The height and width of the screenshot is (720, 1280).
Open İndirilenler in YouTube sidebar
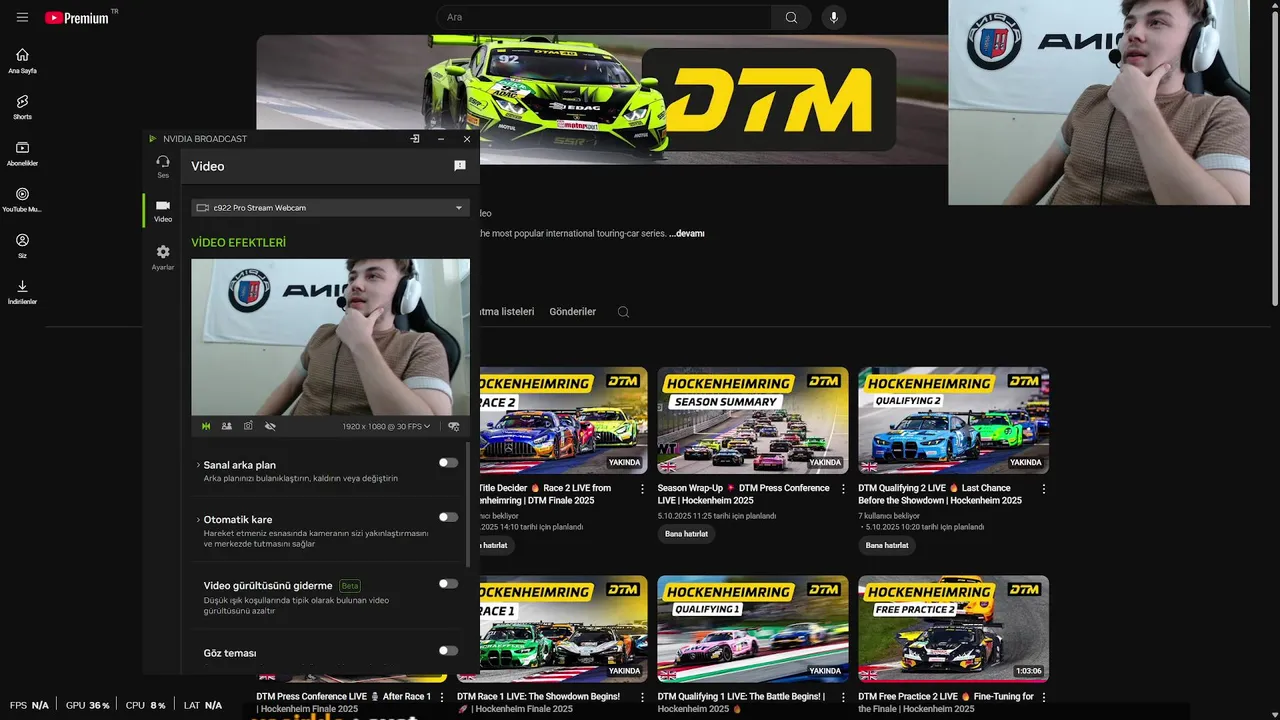(22, 292)
